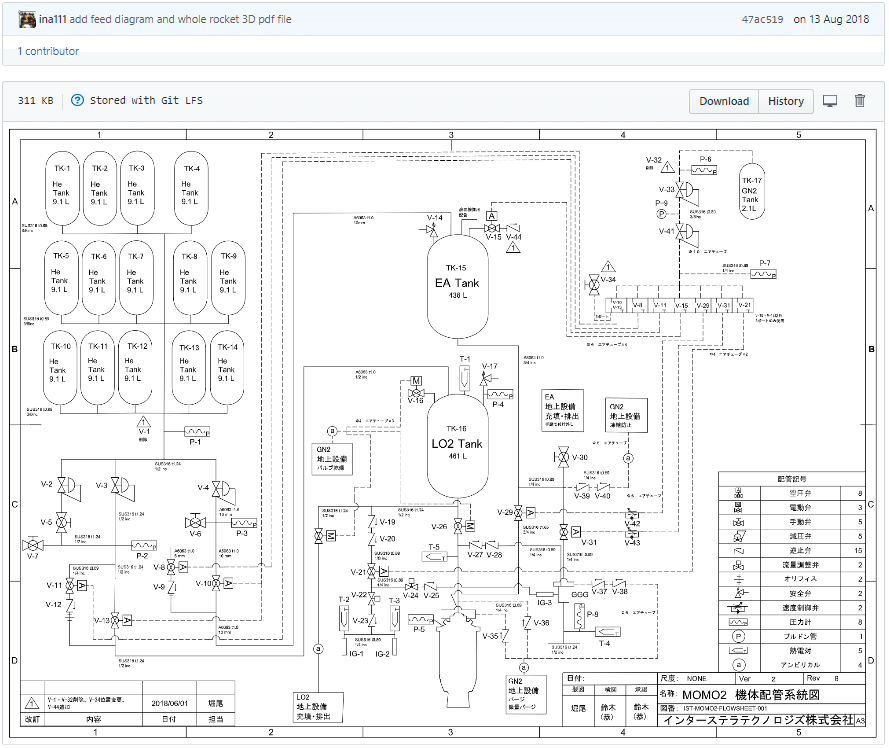The width and height of the screenshot is (889, 748).
Task: Delete the file with the trash icon
Action: point(860,100)
